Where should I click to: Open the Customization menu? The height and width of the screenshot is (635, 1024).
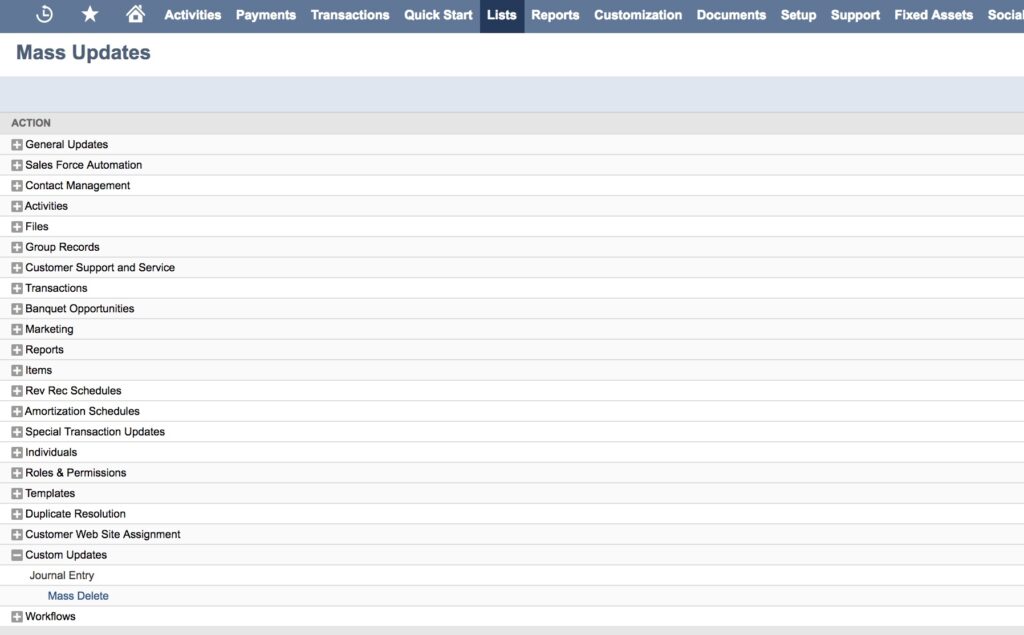(x=638, y=15)
